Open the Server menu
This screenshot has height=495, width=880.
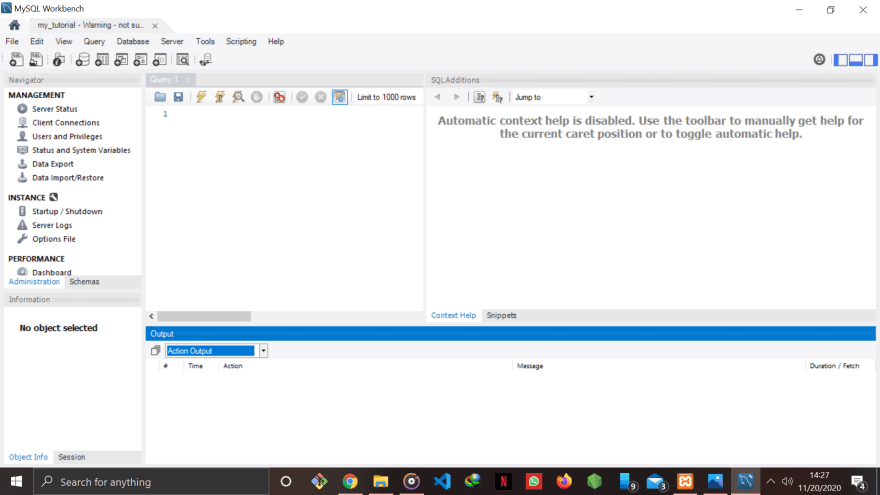point(172,42)
